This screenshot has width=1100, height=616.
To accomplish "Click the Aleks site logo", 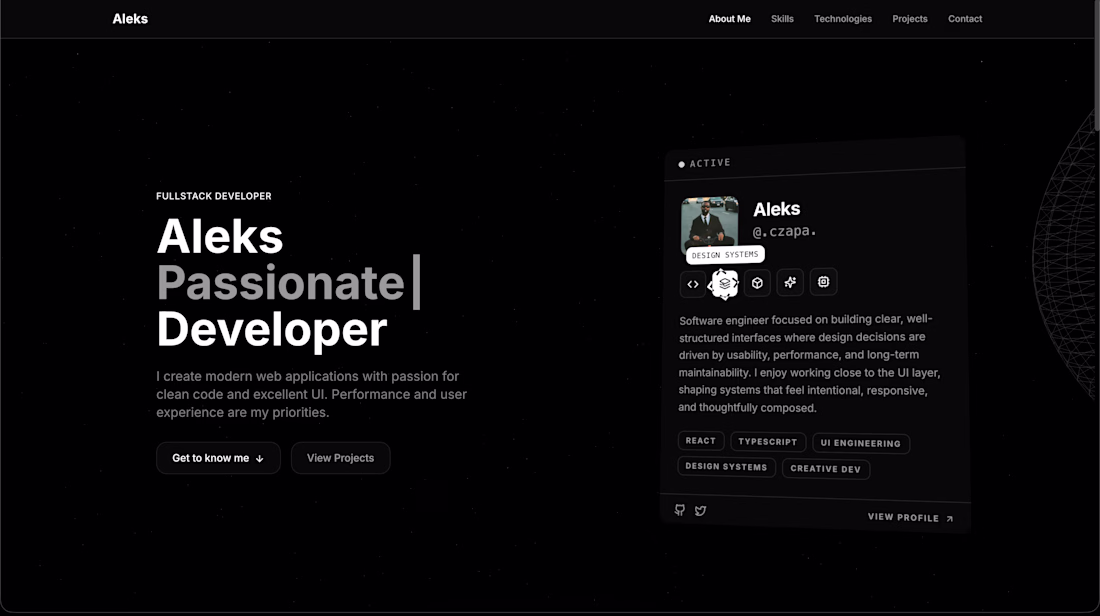I will point(130,19).
